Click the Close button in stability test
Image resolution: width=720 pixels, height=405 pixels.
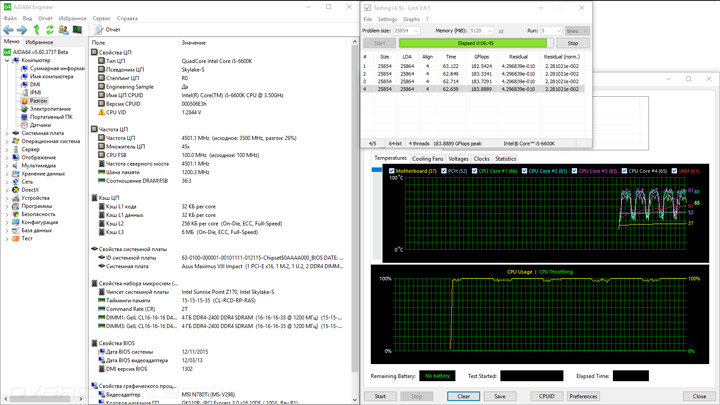699,396
